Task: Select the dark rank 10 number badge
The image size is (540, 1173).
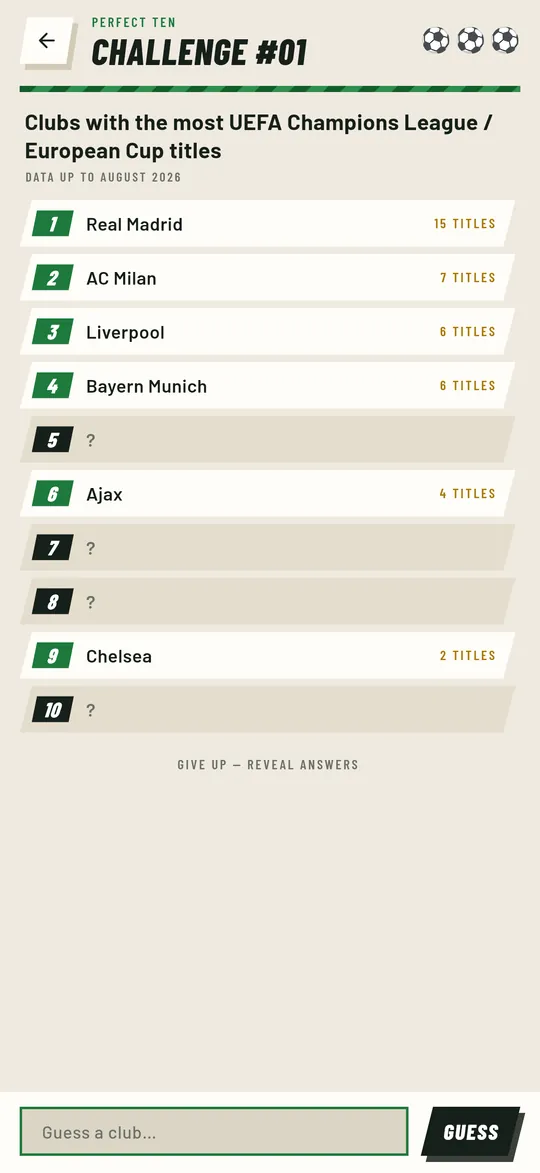Action: pyautogui.click(x=52, y=709)
